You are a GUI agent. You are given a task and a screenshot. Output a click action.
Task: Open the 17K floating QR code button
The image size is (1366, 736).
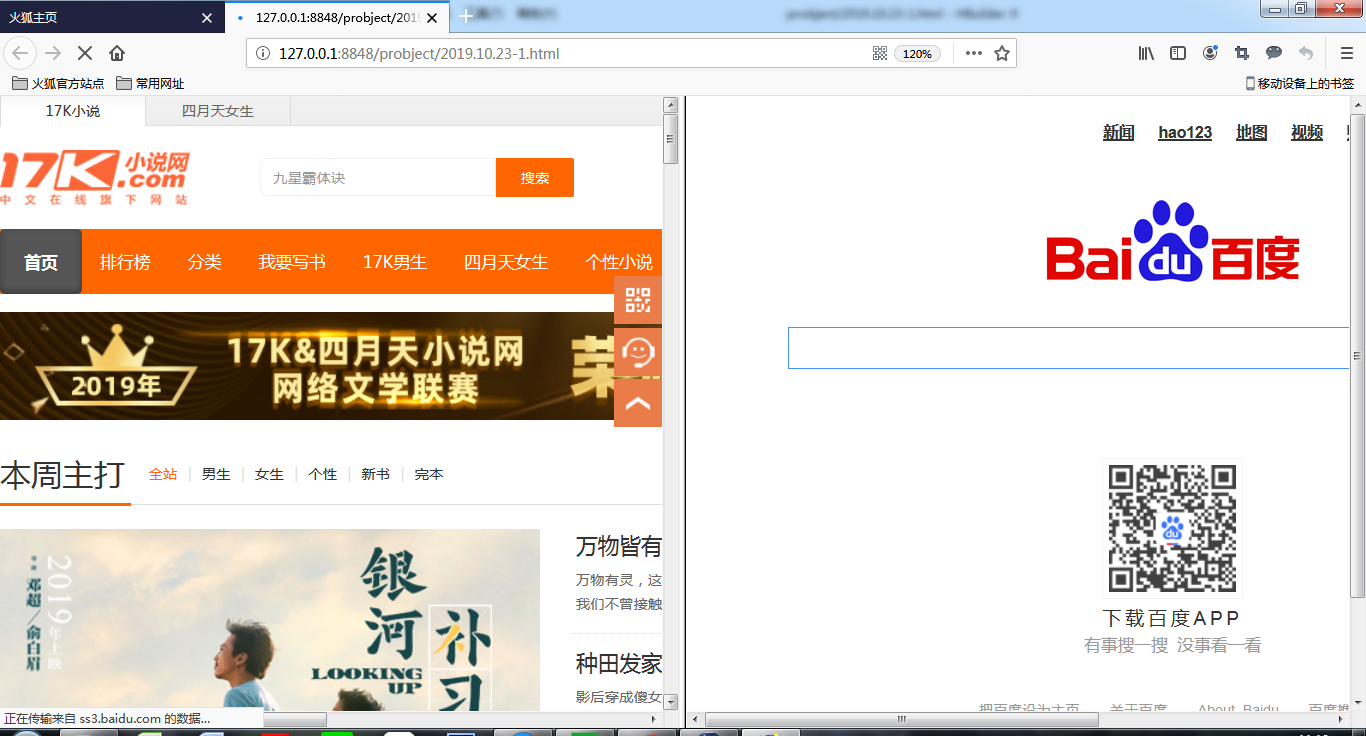tap(638, 300)
